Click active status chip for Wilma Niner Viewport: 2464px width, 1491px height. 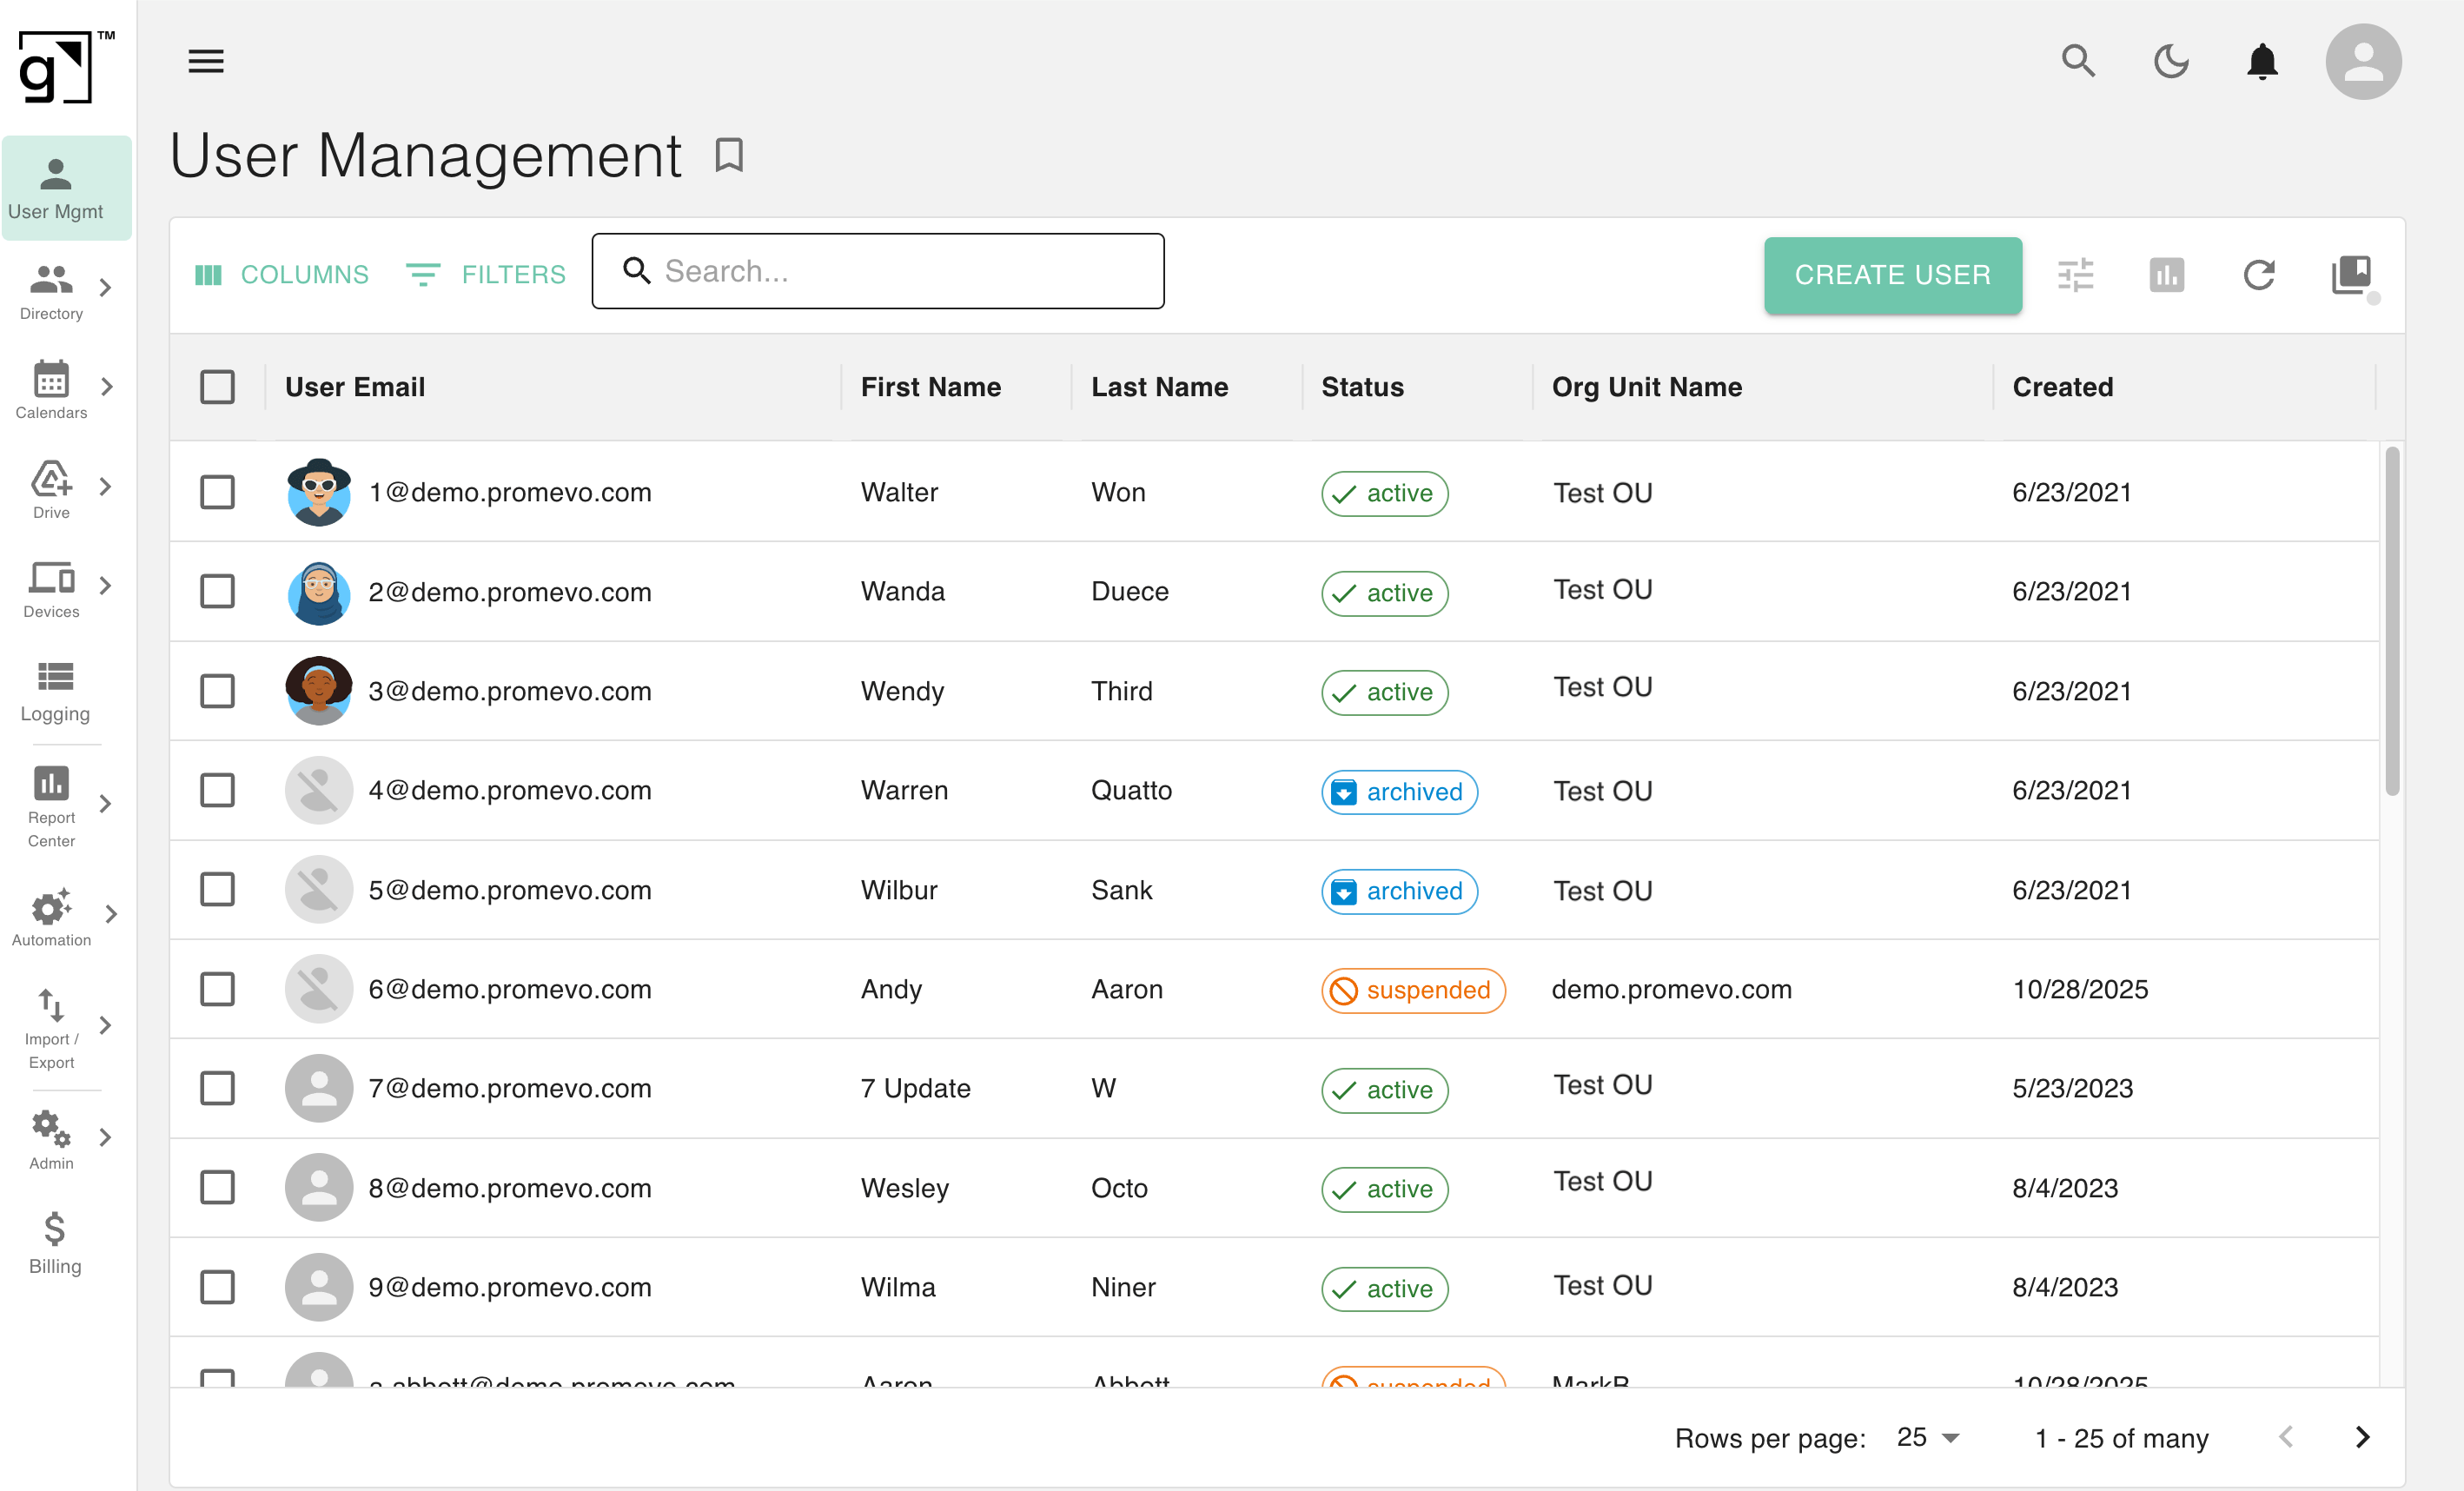(x=1384, y=1289)
